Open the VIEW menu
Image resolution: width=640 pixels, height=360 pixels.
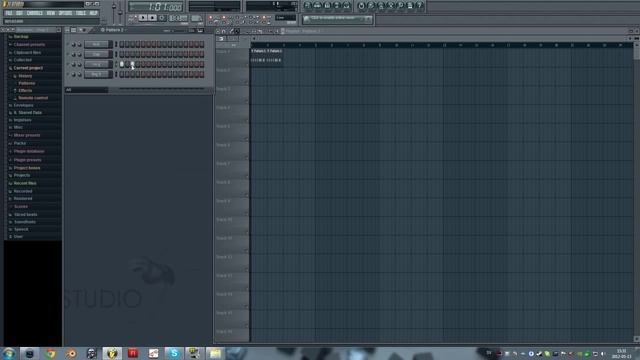pos(51,13)
